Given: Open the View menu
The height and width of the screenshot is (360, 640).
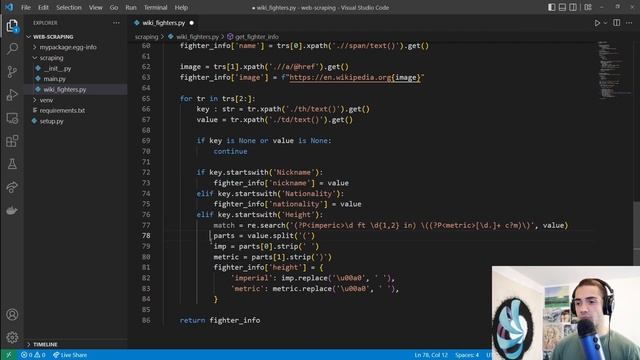Looking at the screenshot, I should point(96,7).
